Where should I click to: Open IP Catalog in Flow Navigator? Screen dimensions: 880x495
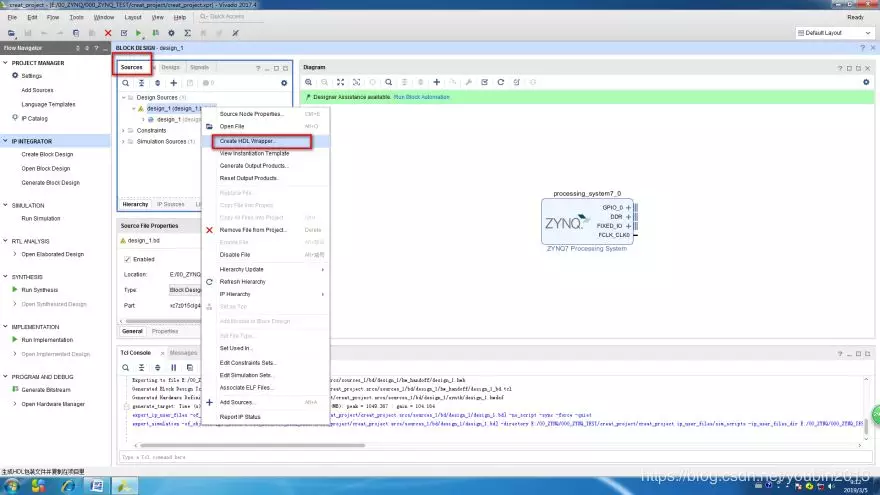tap(34, 118)
